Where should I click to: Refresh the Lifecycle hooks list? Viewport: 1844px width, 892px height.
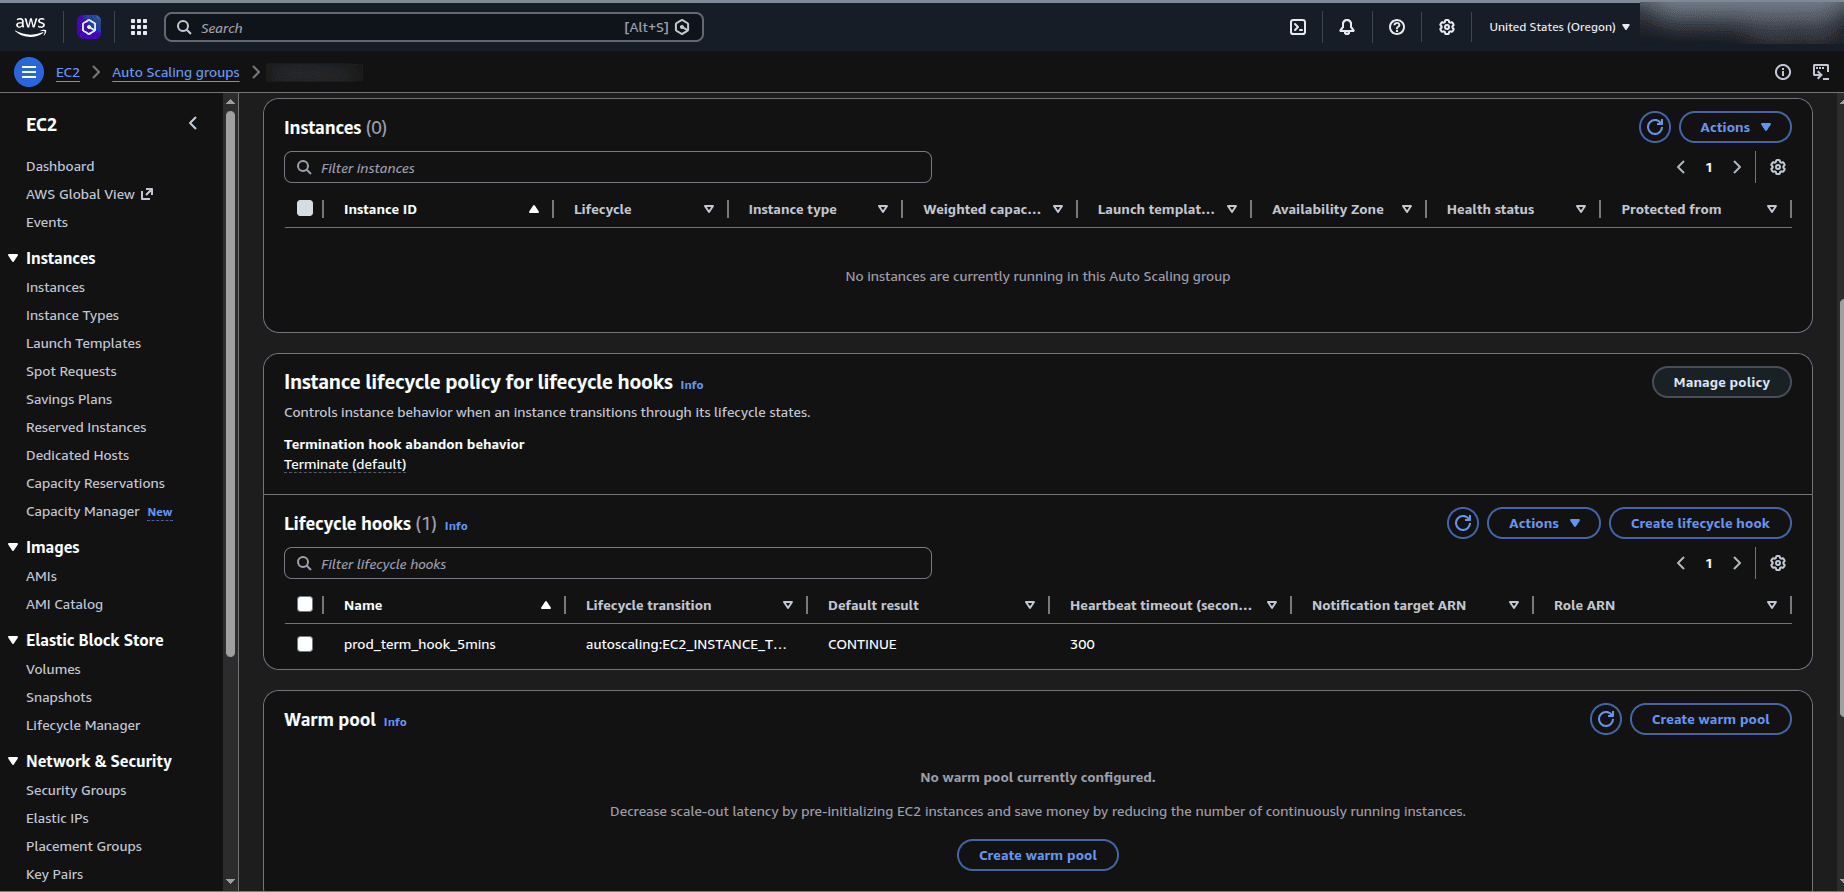click(1463, 523)
